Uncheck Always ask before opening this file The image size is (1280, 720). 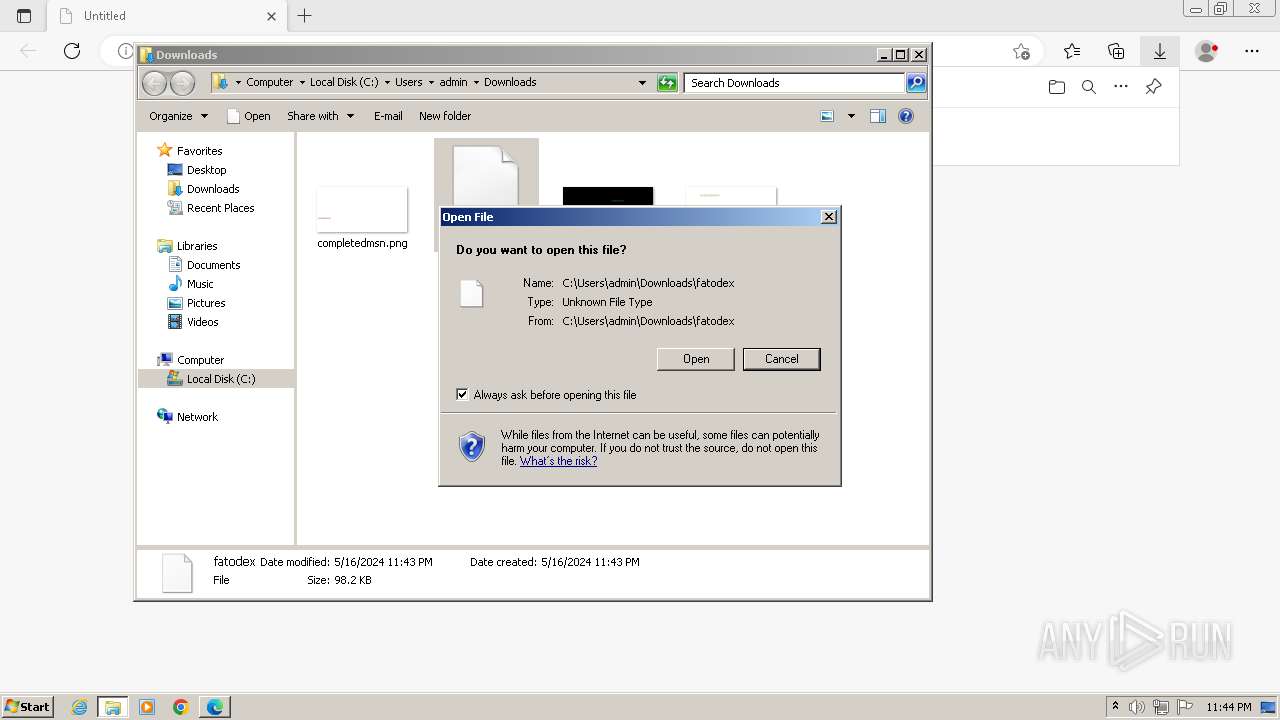point(462,394)
